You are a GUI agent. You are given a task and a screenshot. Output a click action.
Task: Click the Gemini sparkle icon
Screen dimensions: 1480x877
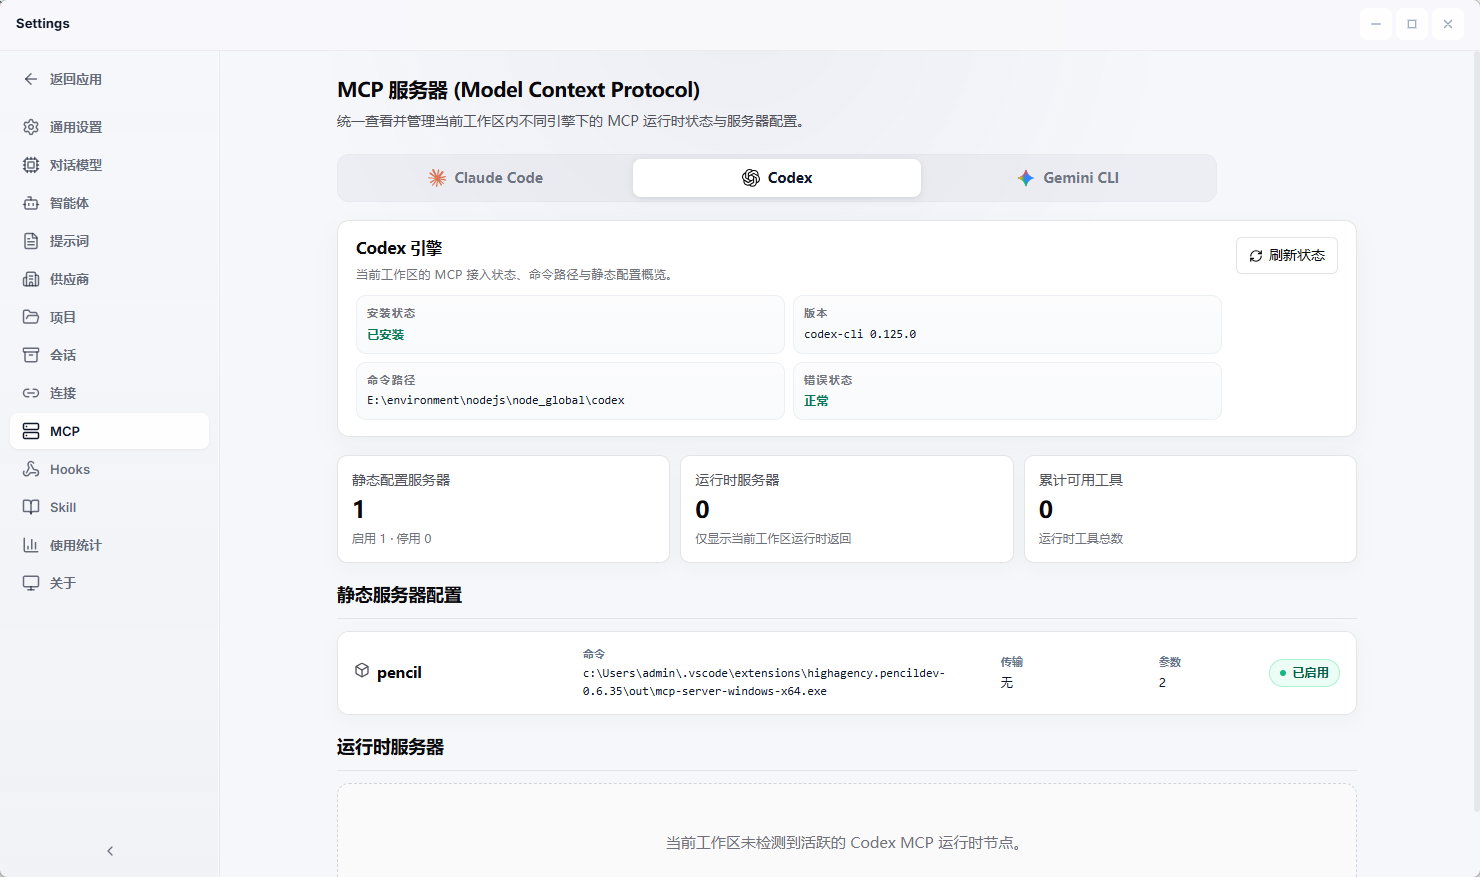(1026, 178)
